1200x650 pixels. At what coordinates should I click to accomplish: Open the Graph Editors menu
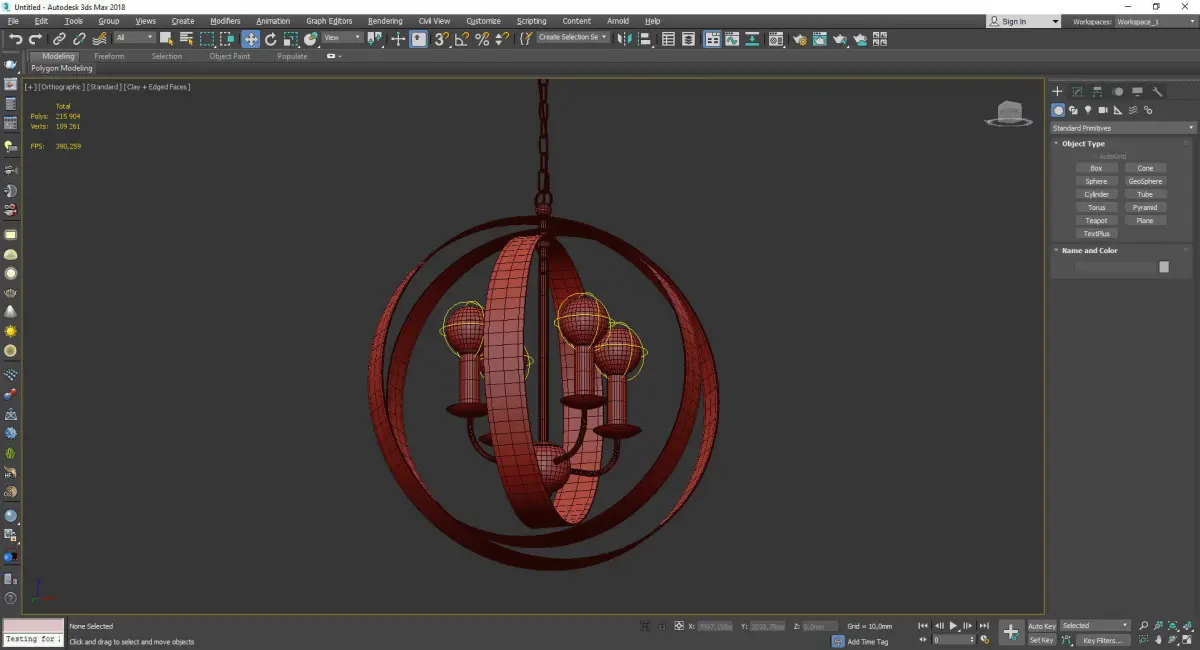click(x=329, y=21)
